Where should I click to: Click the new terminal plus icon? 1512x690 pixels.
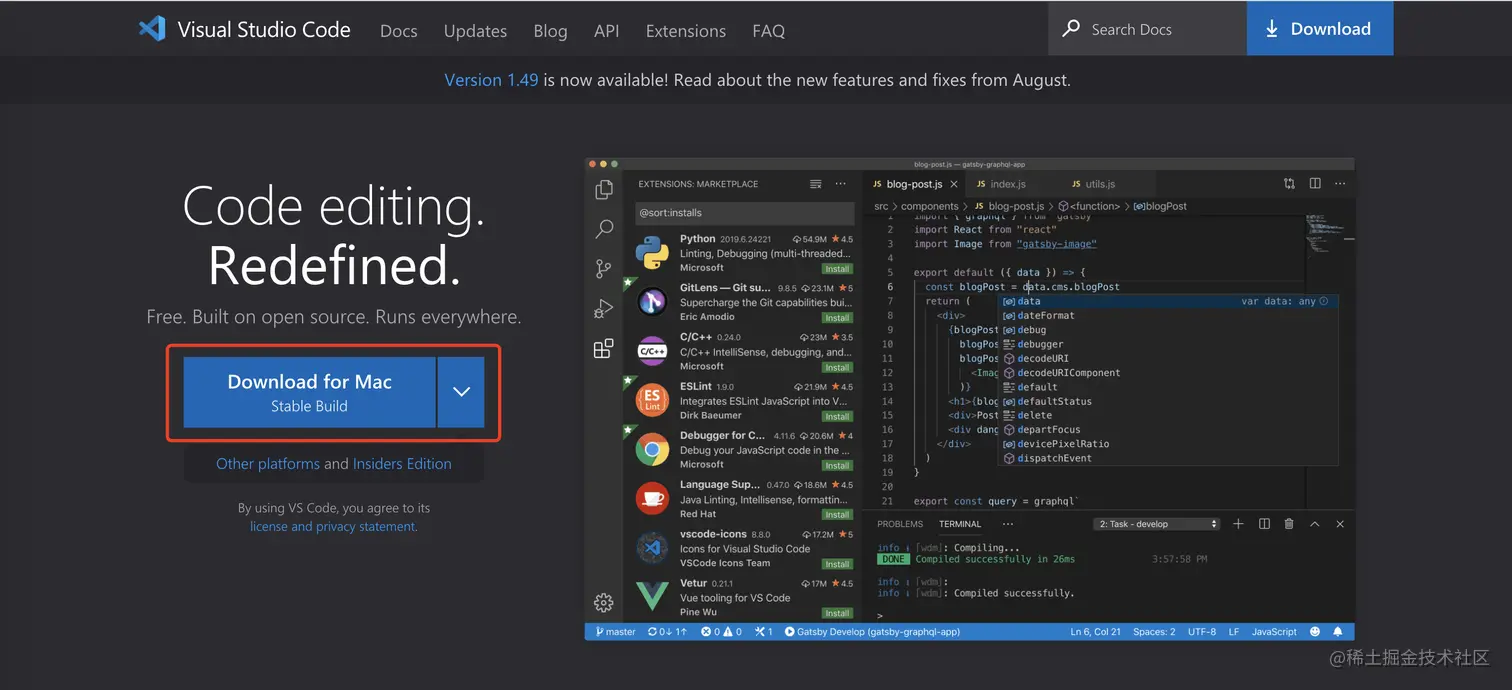point(1238,524)
